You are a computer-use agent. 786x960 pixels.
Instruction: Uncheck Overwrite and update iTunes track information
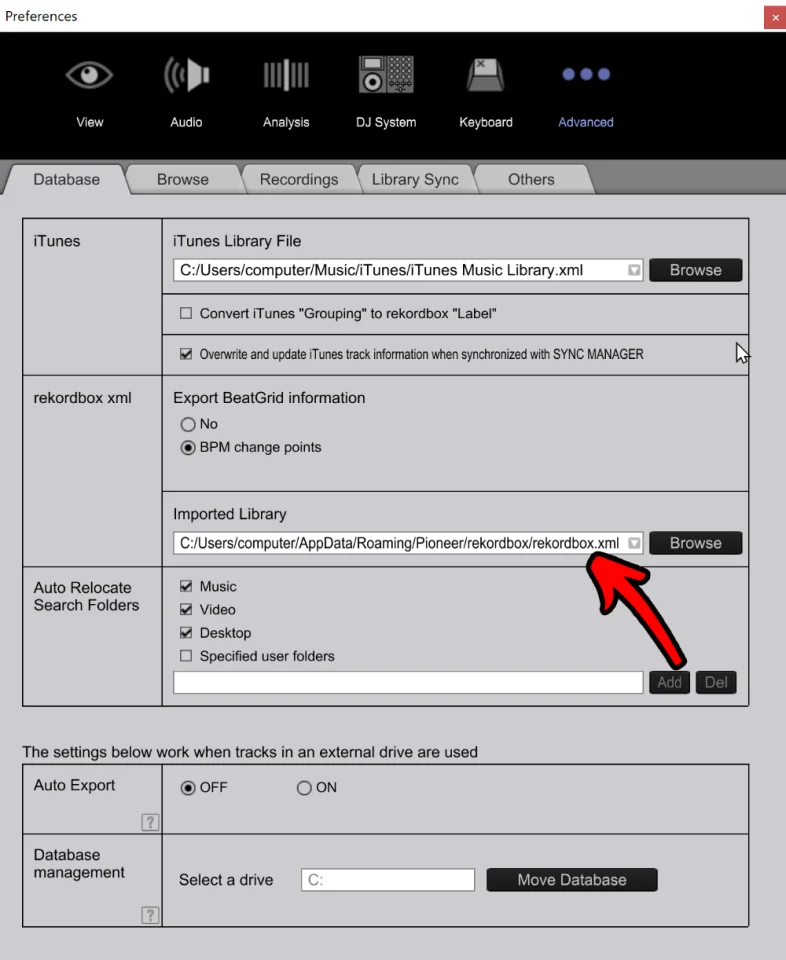click(186, 354)
